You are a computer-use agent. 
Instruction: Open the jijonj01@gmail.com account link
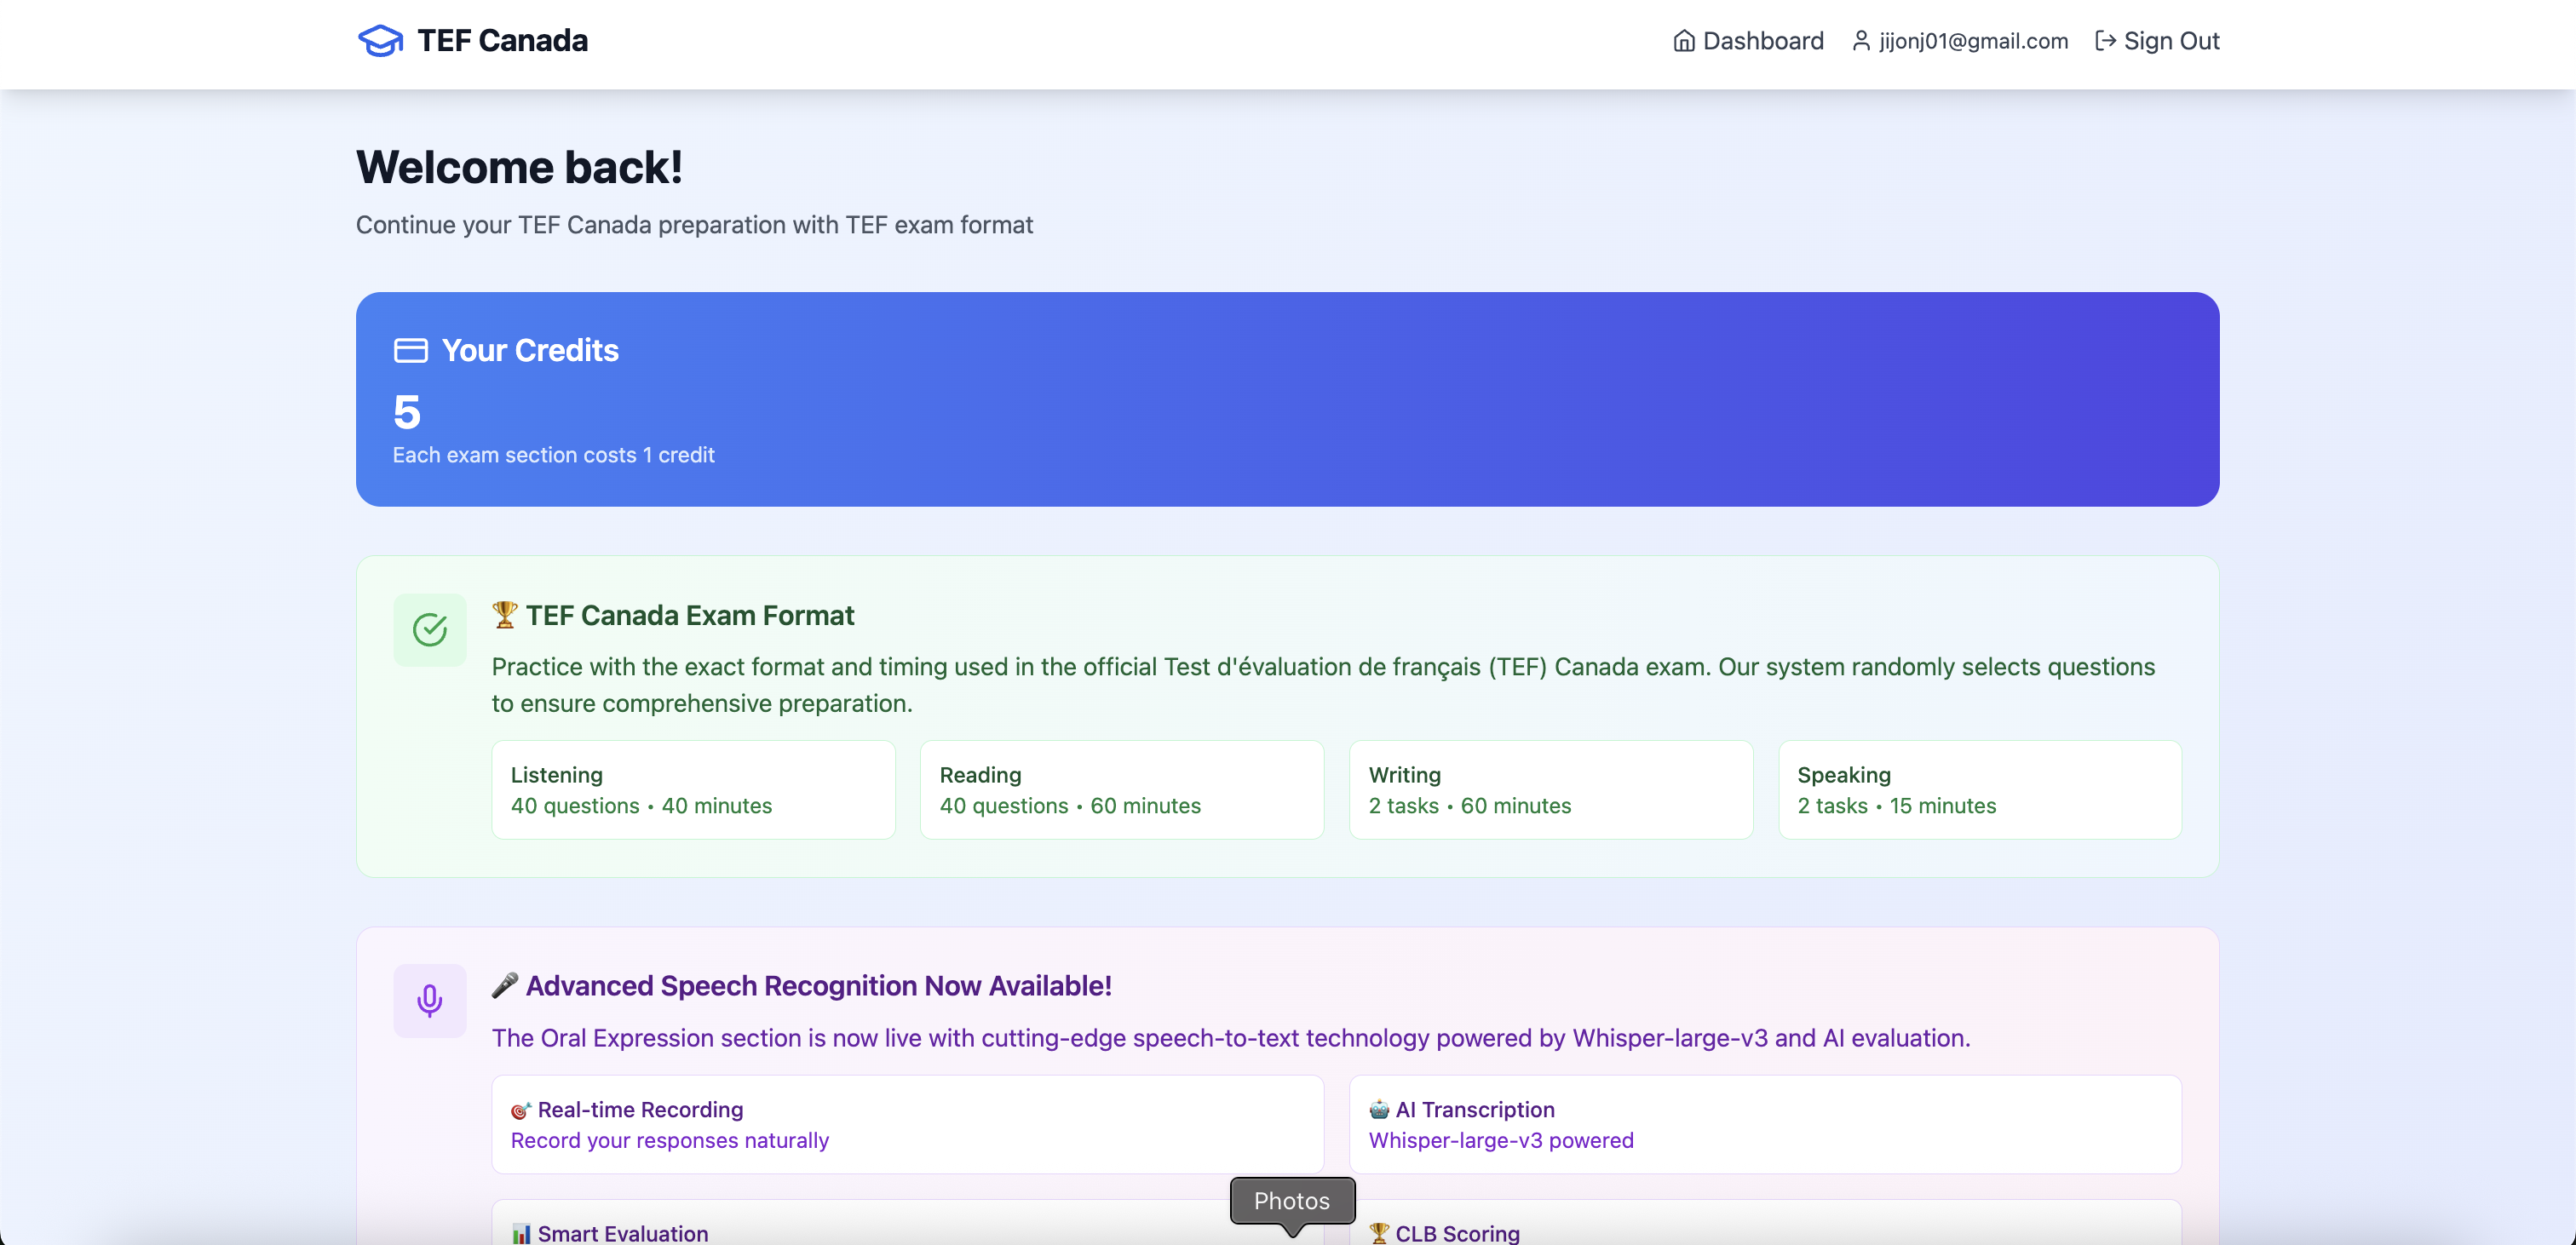click(1972, 41)
